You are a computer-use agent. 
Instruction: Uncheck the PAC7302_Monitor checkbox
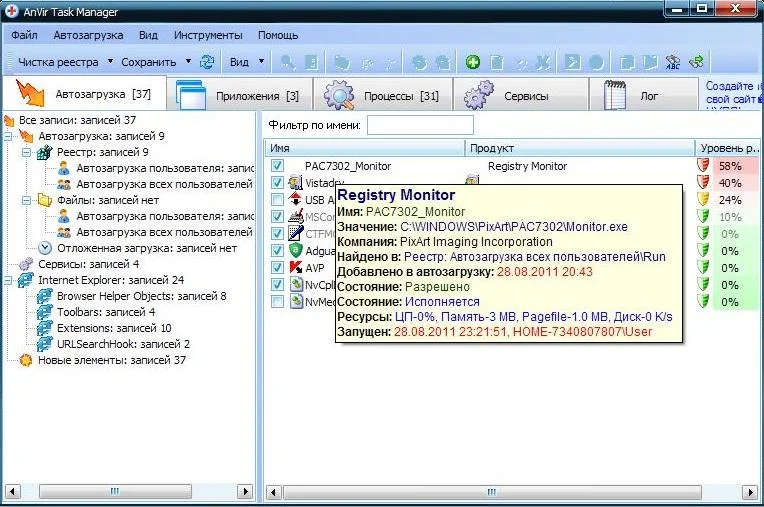point(277,166)
